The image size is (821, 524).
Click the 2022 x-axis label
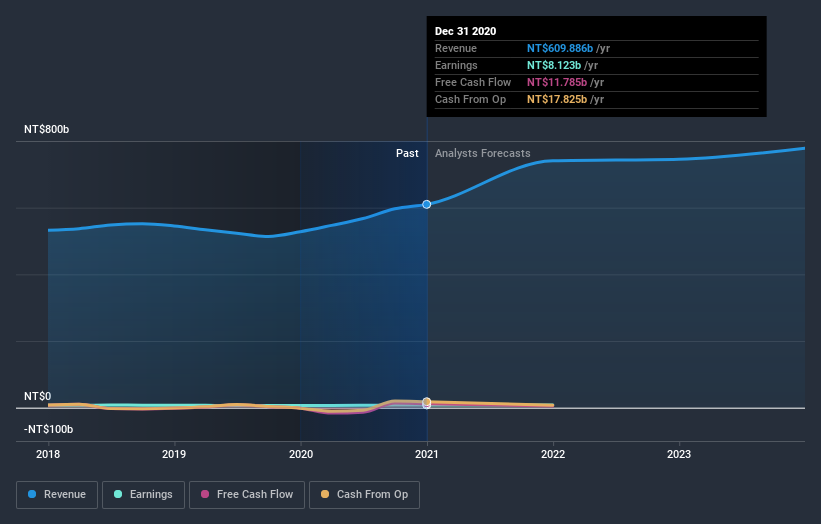tap(553, 454)
